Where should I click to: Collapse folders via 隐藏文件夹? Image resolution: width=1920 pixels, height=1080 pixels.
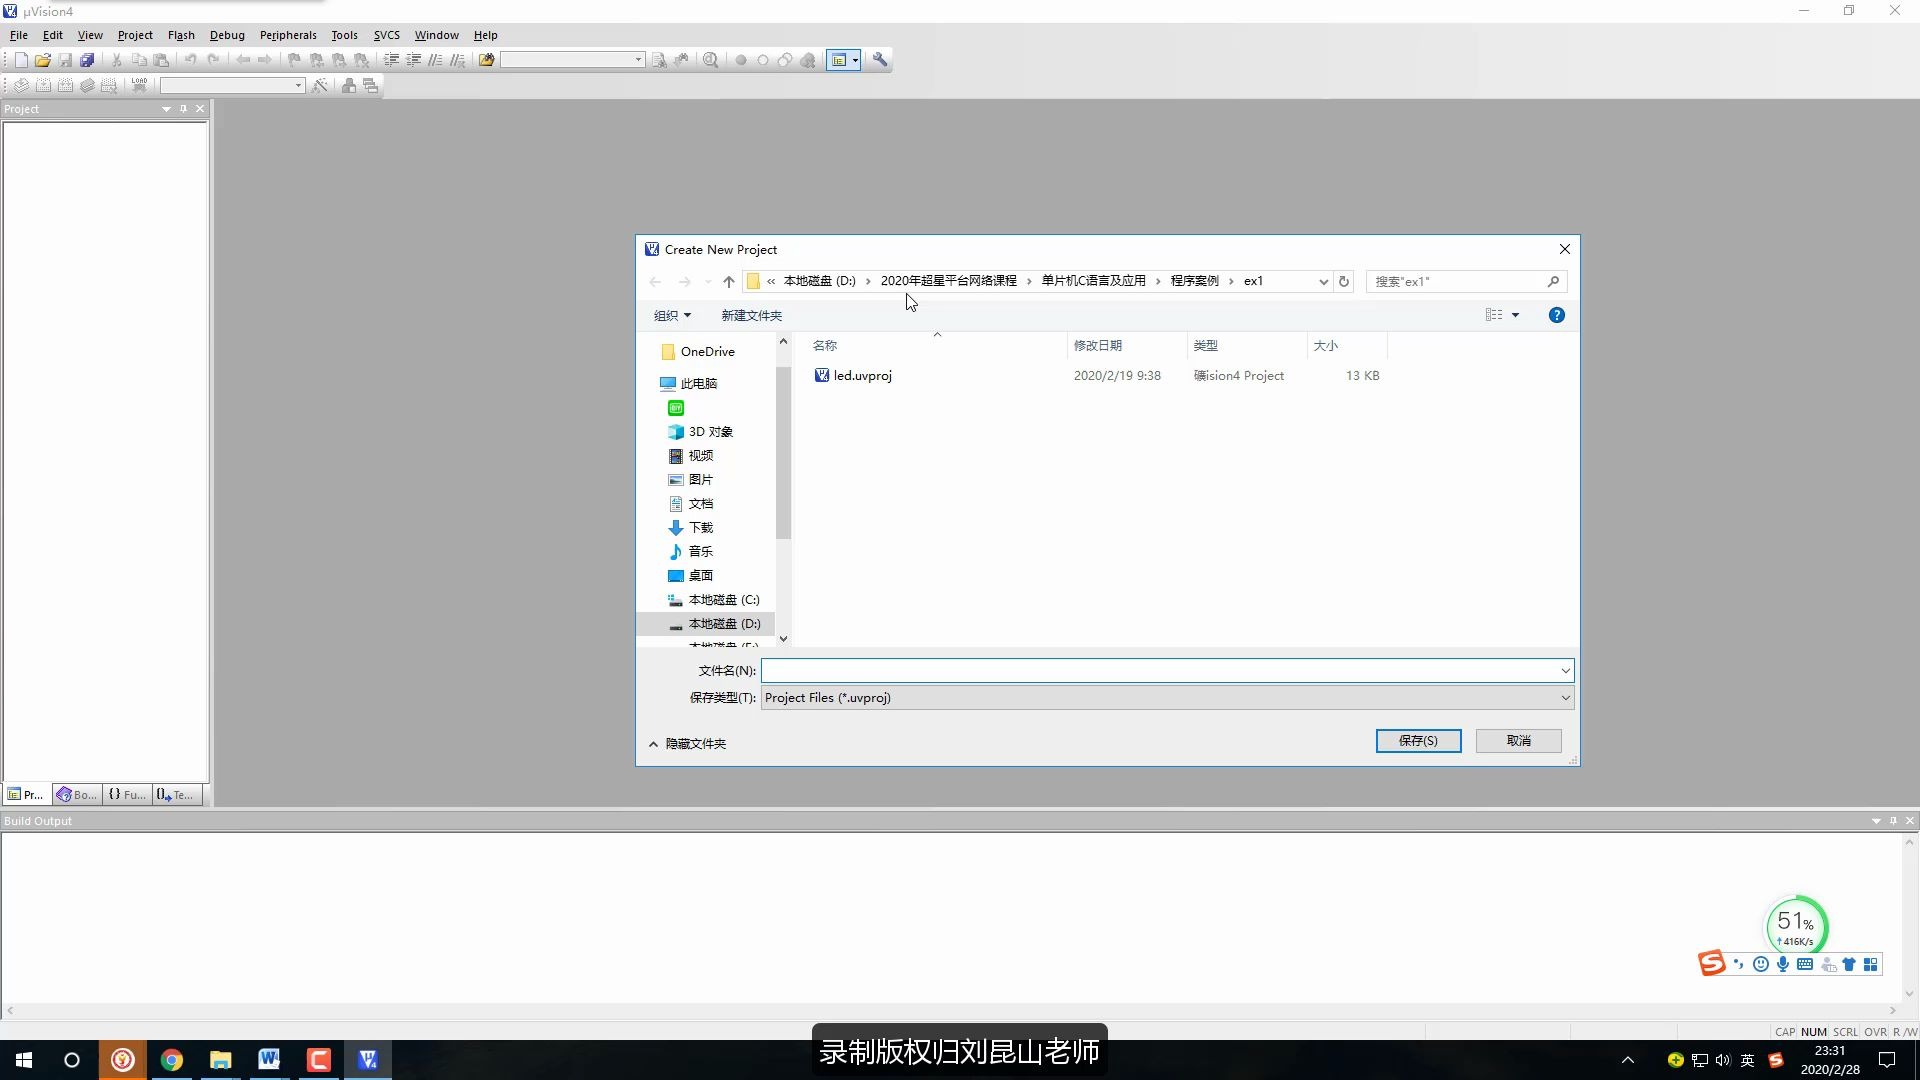pyautogui.click(x=687, y=744)
